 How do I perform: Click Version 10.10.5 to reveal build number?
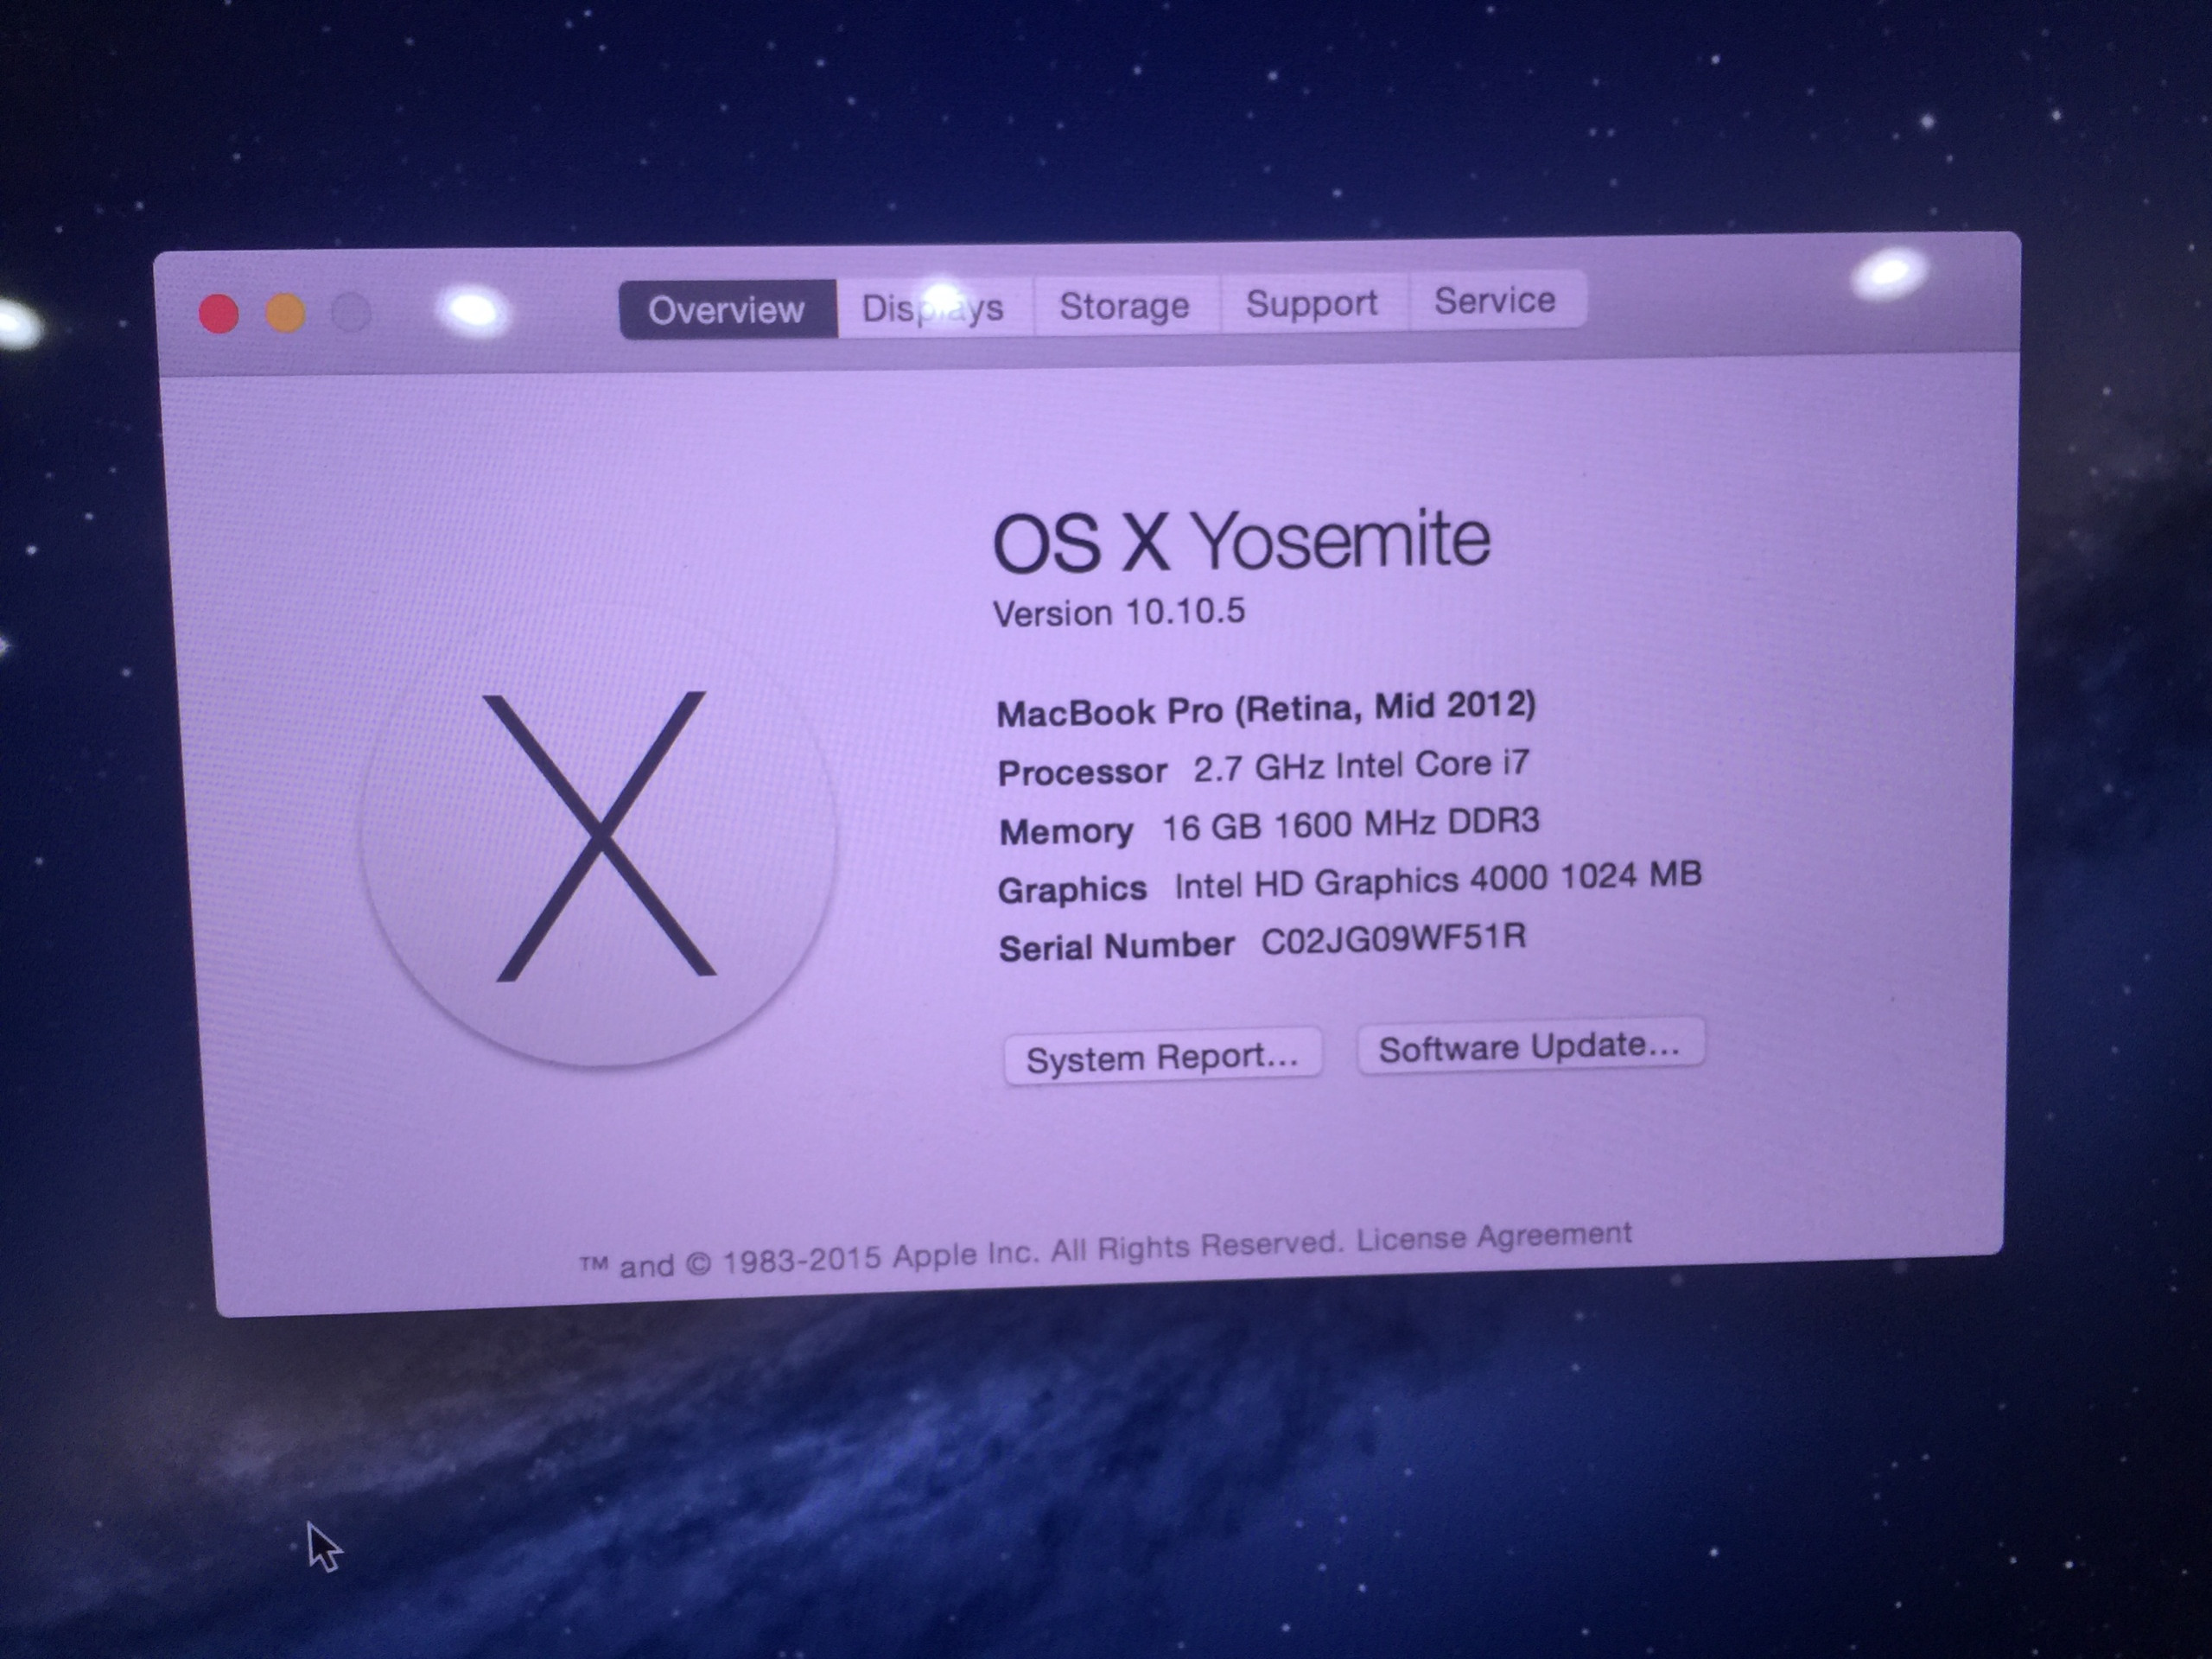pyautogui.click(x=1118, y=612)
